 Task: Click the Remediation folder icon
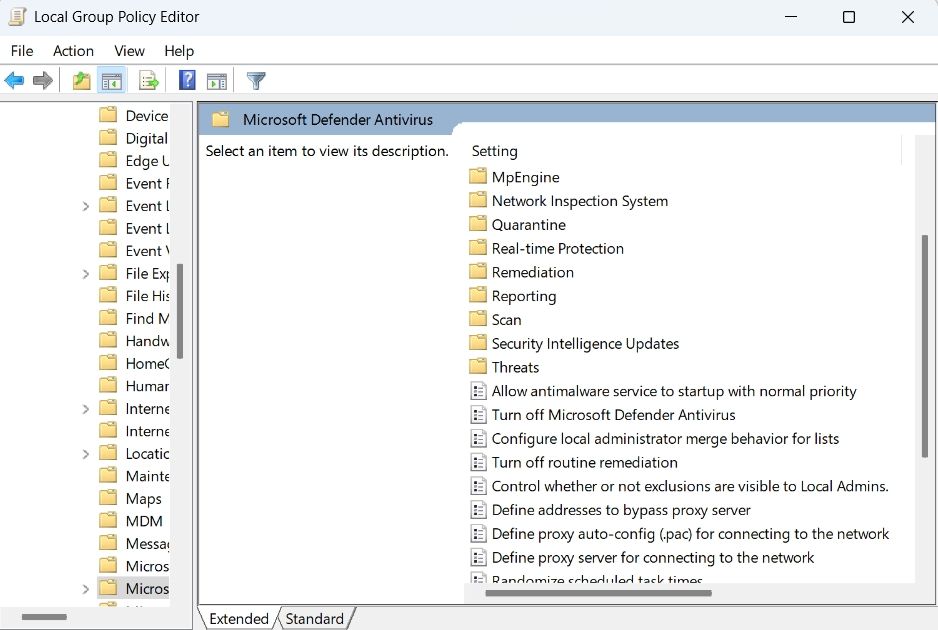(x=477, y=272)
